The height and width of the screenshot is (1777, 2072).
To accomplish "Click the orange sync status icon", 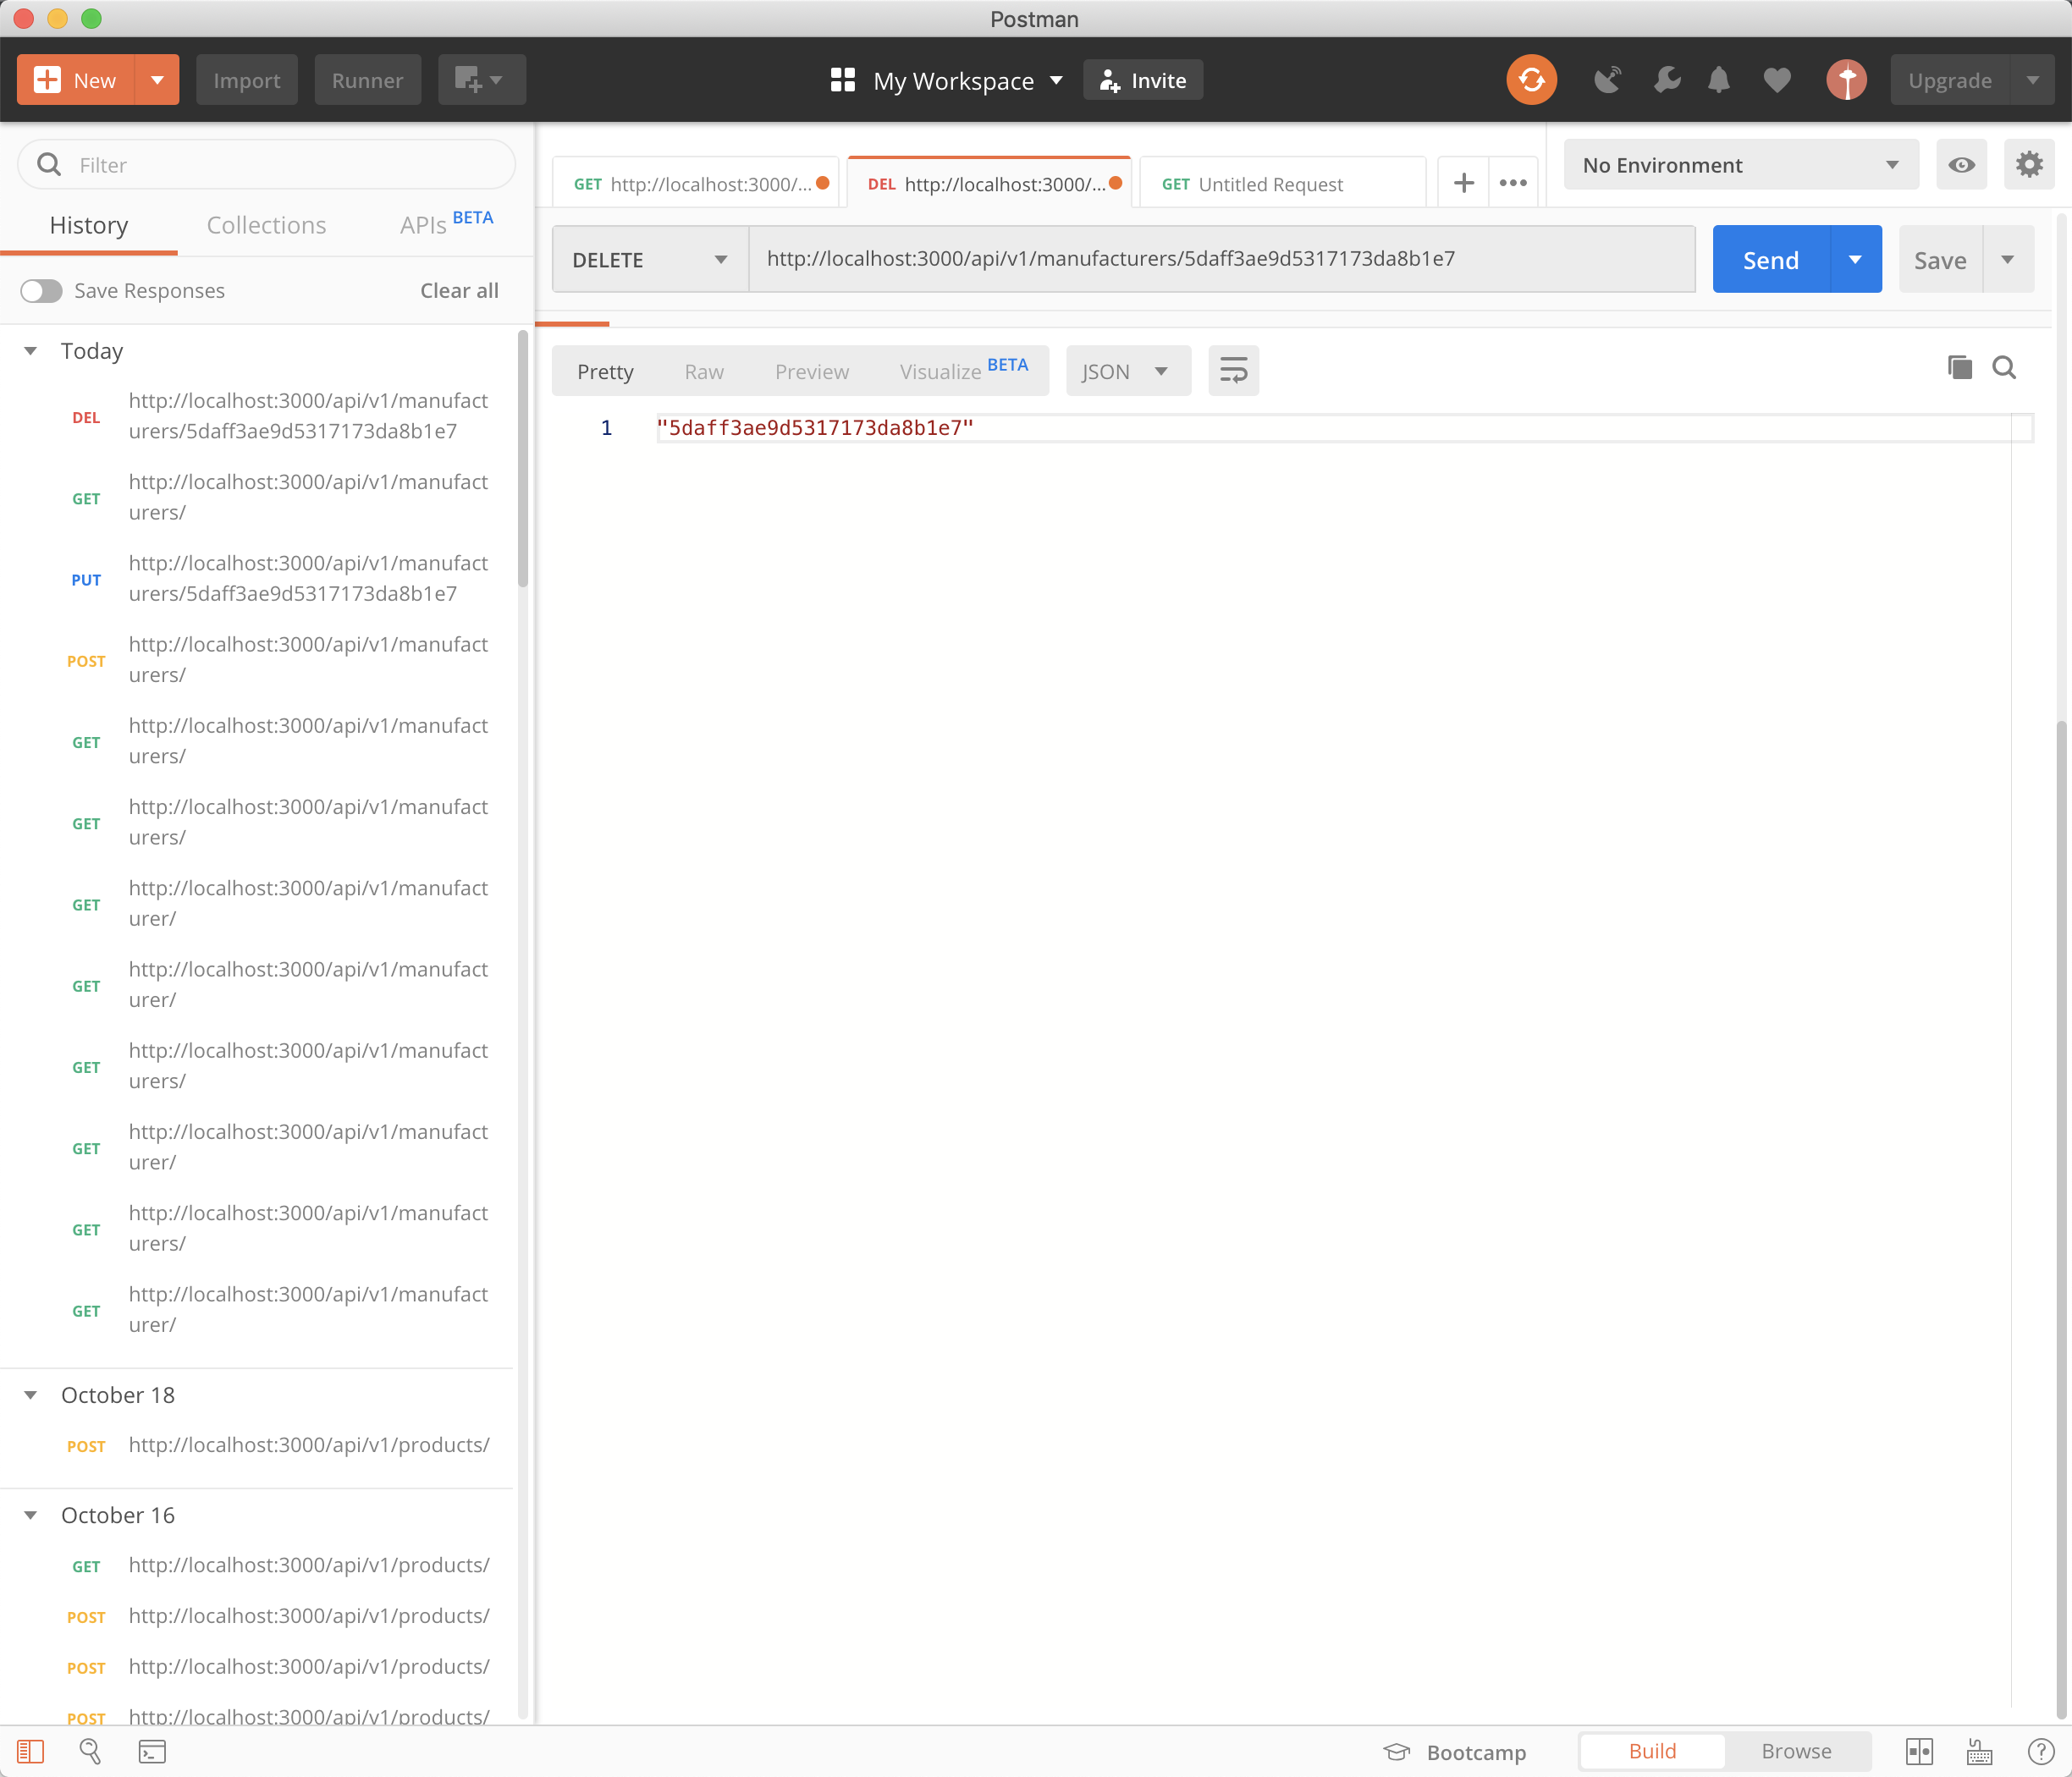I will click(x=1530, y=80).
